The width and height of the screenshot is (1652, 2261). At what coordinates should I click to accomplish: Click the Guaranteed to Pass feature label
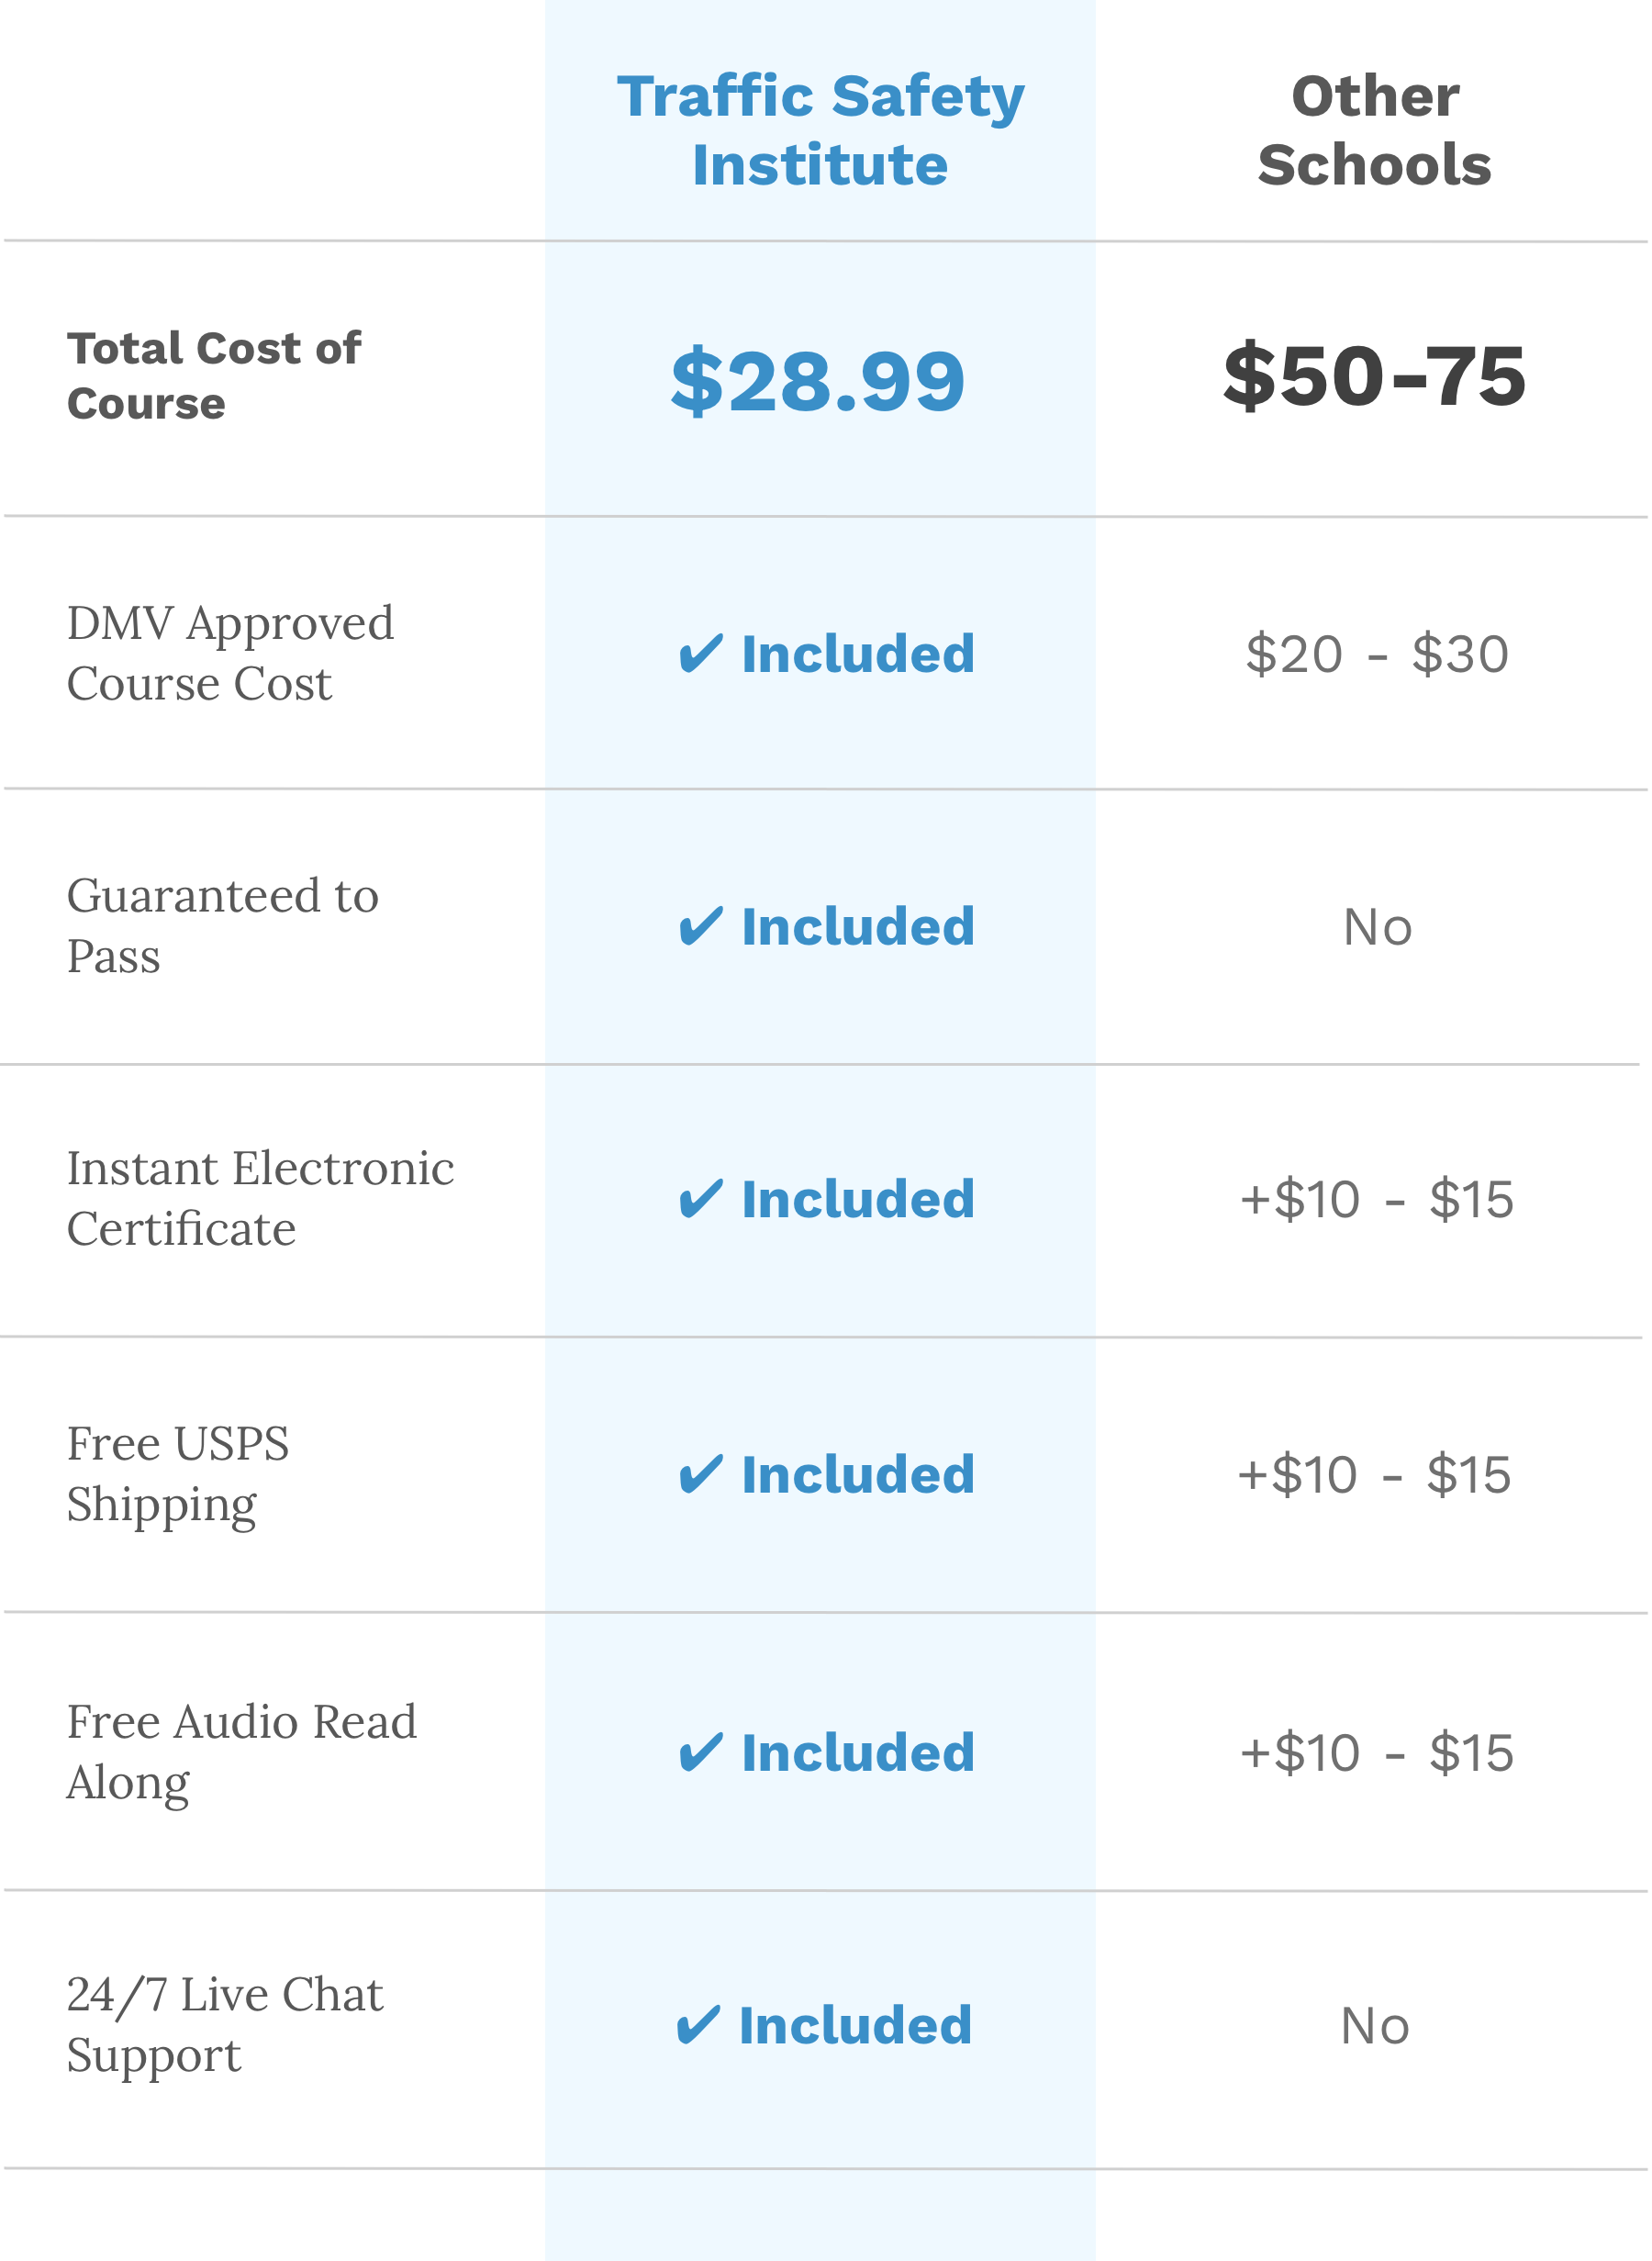[x=223, y=926]
